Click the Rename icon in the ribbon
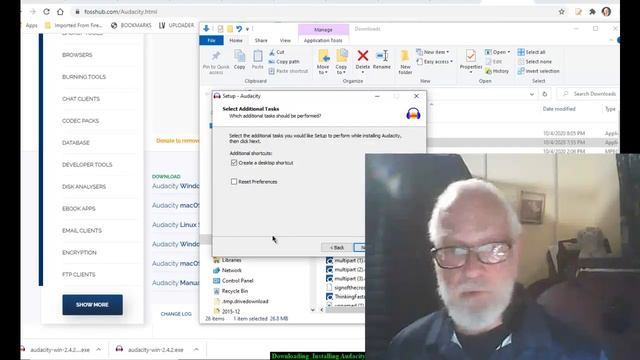The width and height of the screenshot is (640, 360). [x=382, y=56]
